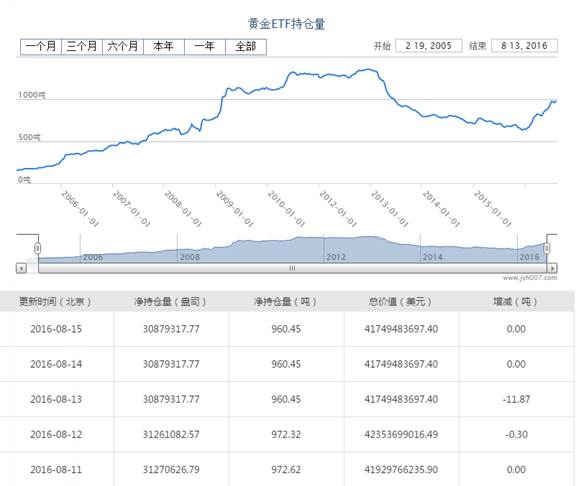
Task: Click the chart title 黄金ETF持仓量
Action: 287,24
